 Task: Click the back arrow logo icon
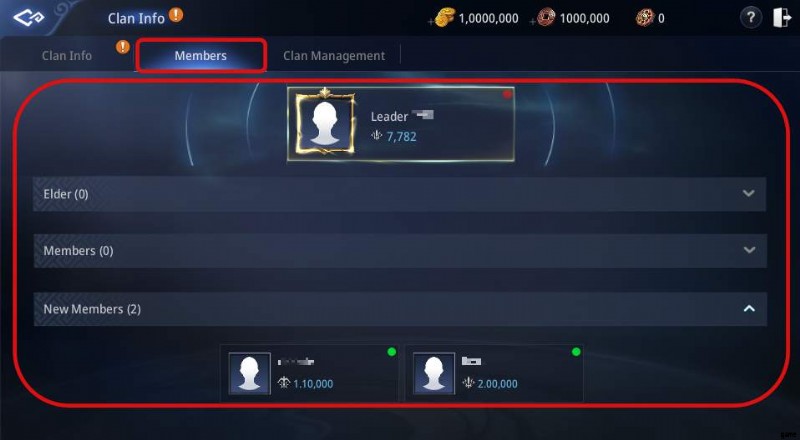click(29, 18)
